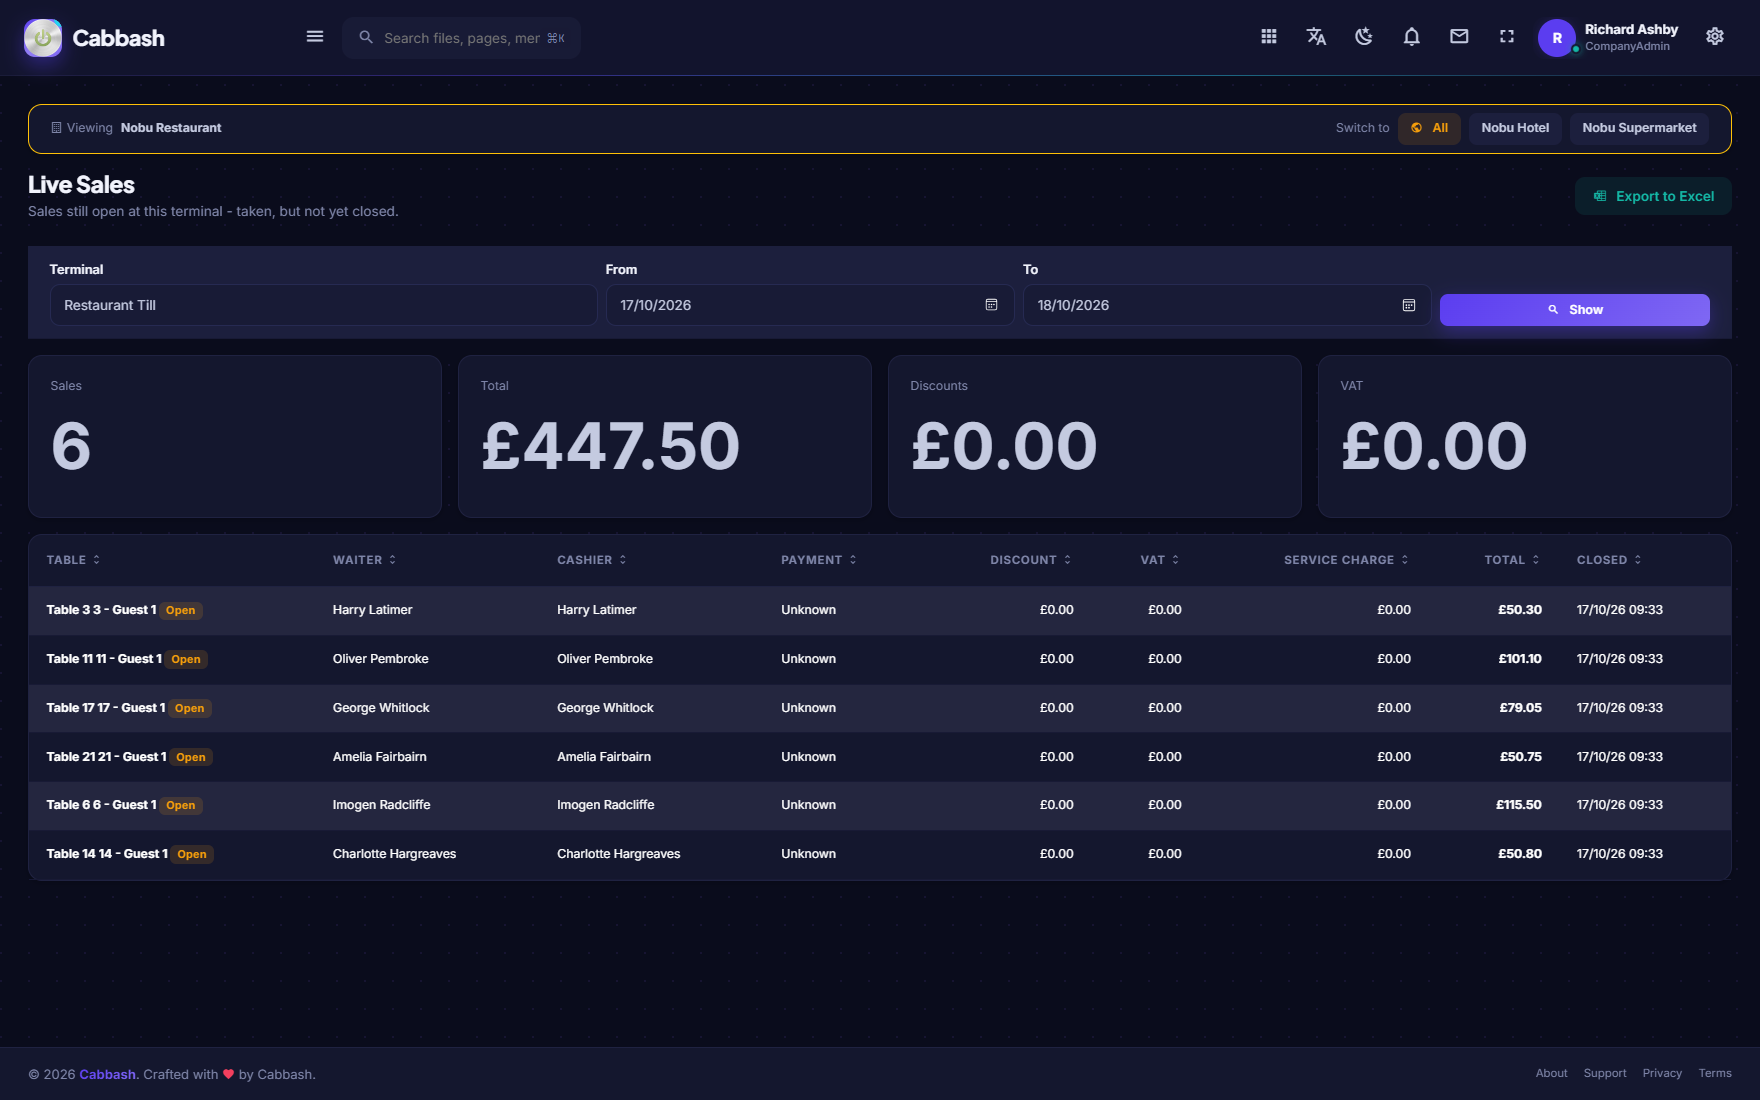Switch to Nobu Hotel
Image resolution: width=1760 pixels, height=1100 pixels.
coord(1515,128)
